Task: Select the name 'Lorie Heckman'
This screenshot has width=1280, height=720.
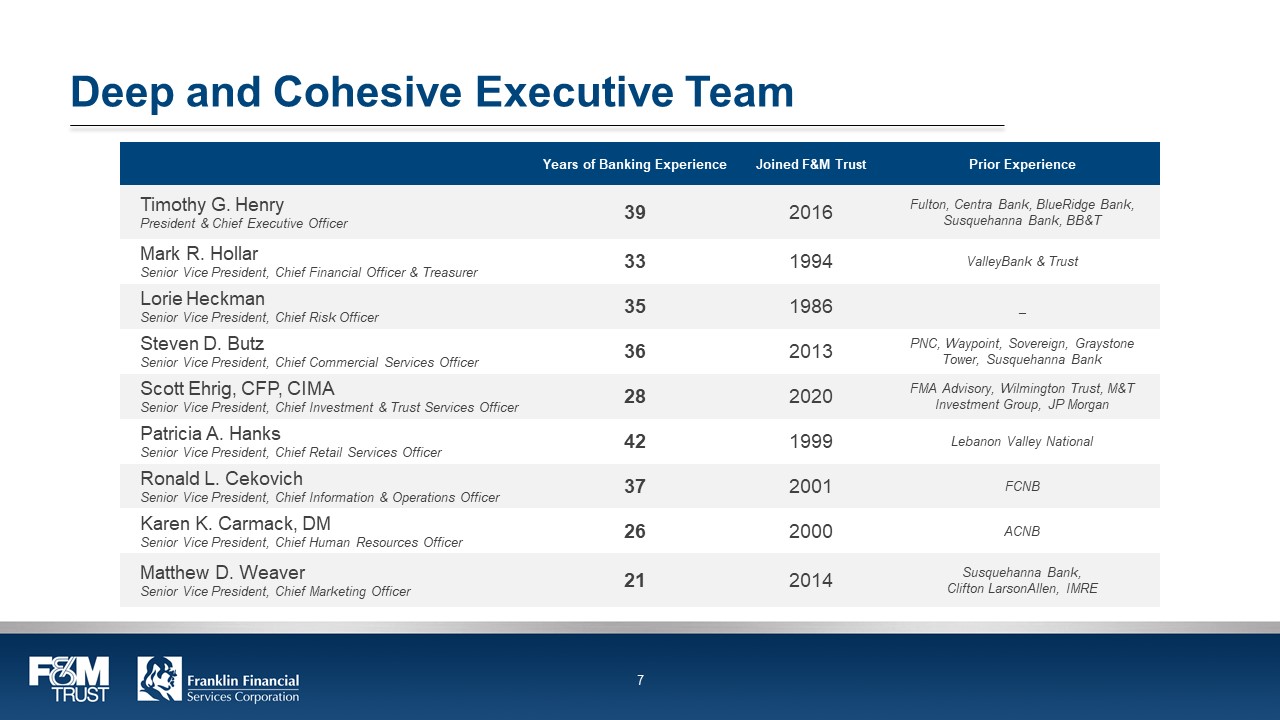Action: (203, 298)
